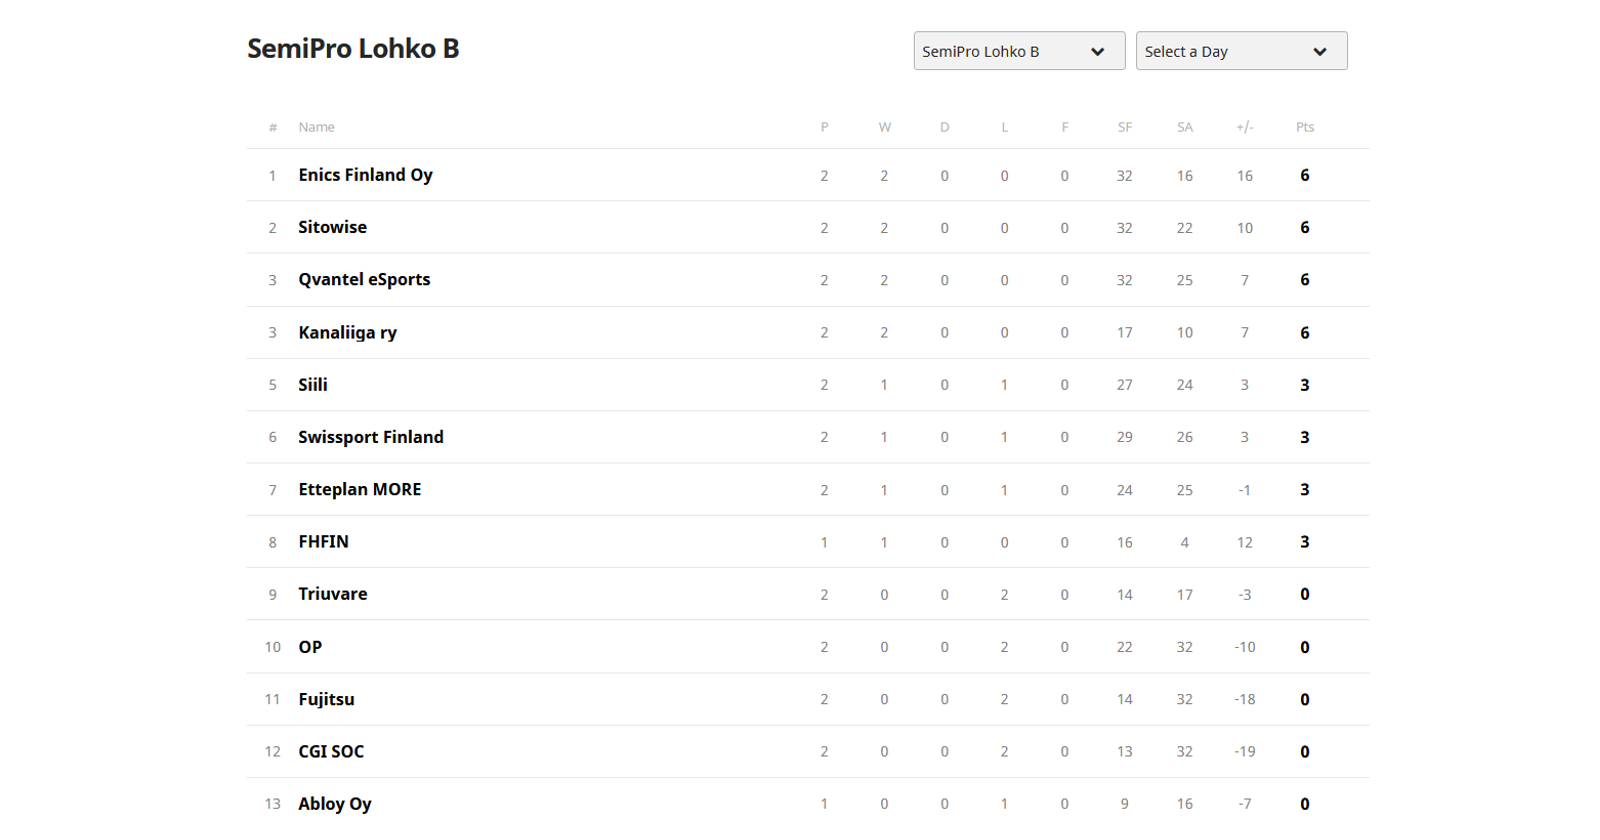Click the Kanaliiga ry team row
Image resolution: width=1600 pixels, height=840 pixels.
click(x=347, y=333)
